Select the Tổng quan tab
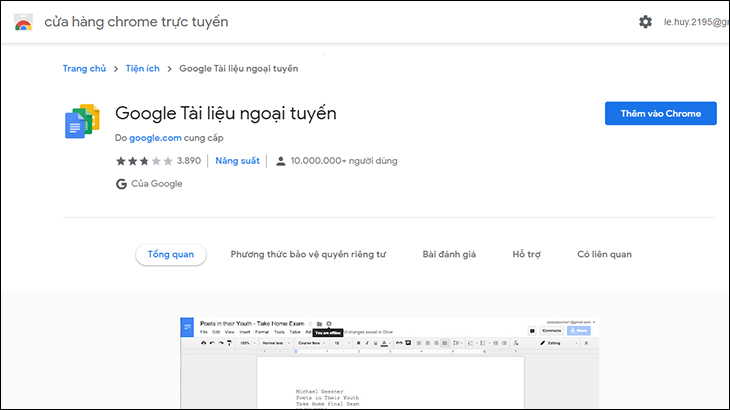 [171, 255]
